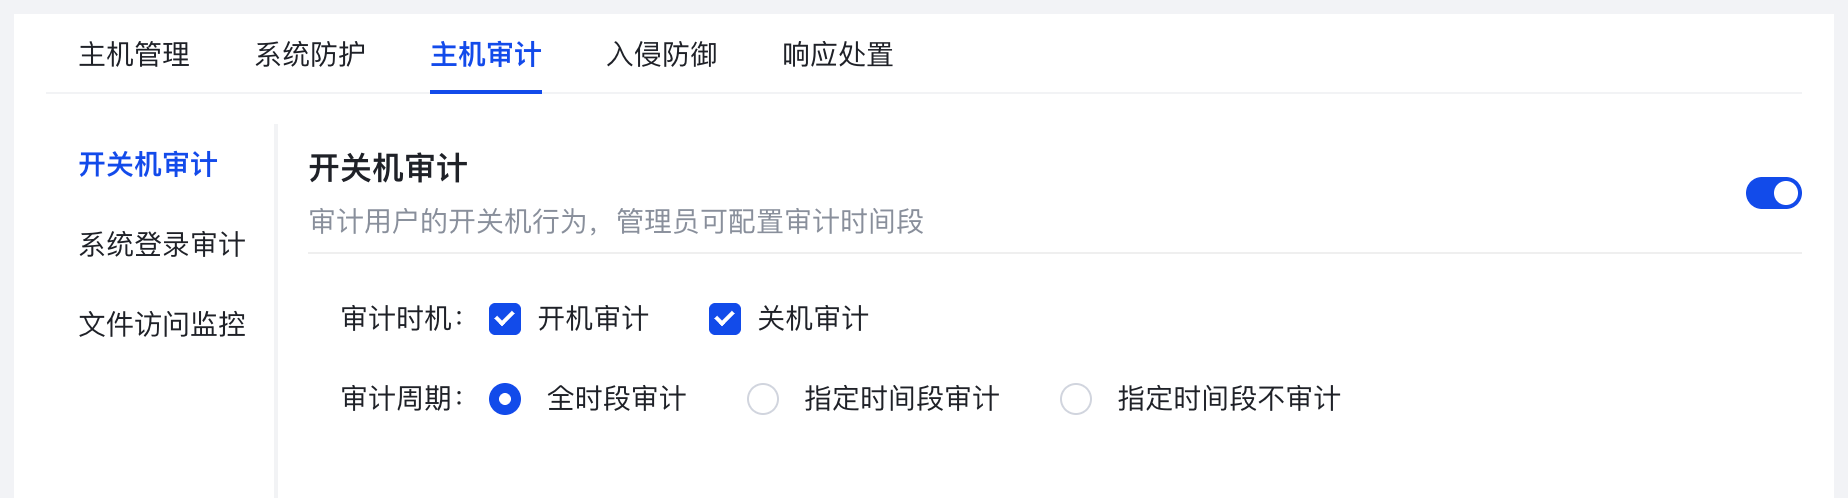Image resolution: width=1848 pixels, height=498 pixels.
Task: Switch to the 主机管理 tab
Action: click(134, 54)
